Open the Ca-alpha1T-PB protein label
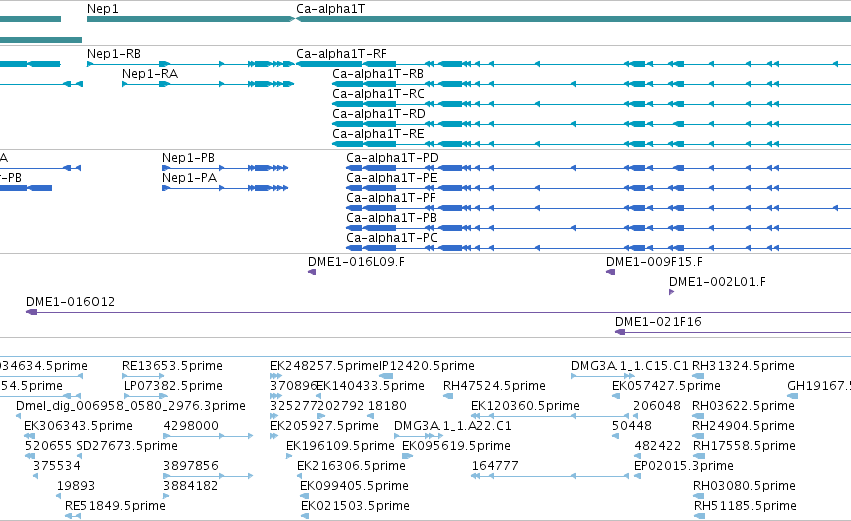 click(x=391, y=218)
